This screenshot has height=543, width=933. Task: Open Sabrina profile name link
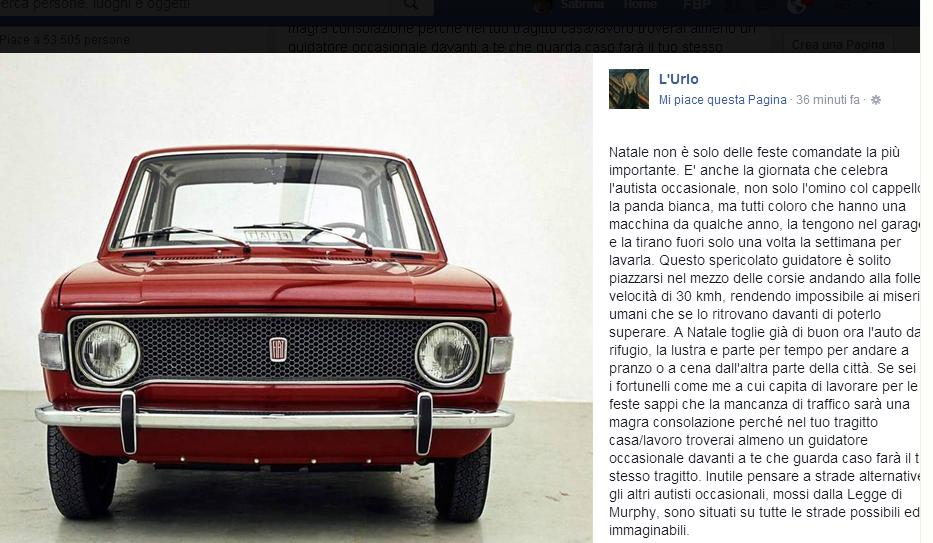pos(582,5)
